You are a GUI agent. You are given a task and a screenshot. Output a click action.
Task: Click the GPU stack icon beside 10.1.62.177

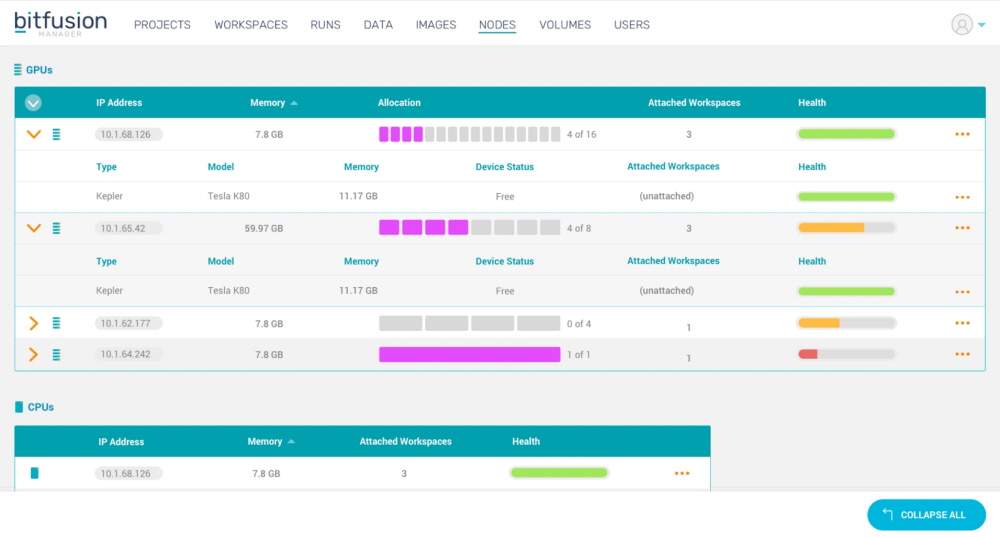56,323
